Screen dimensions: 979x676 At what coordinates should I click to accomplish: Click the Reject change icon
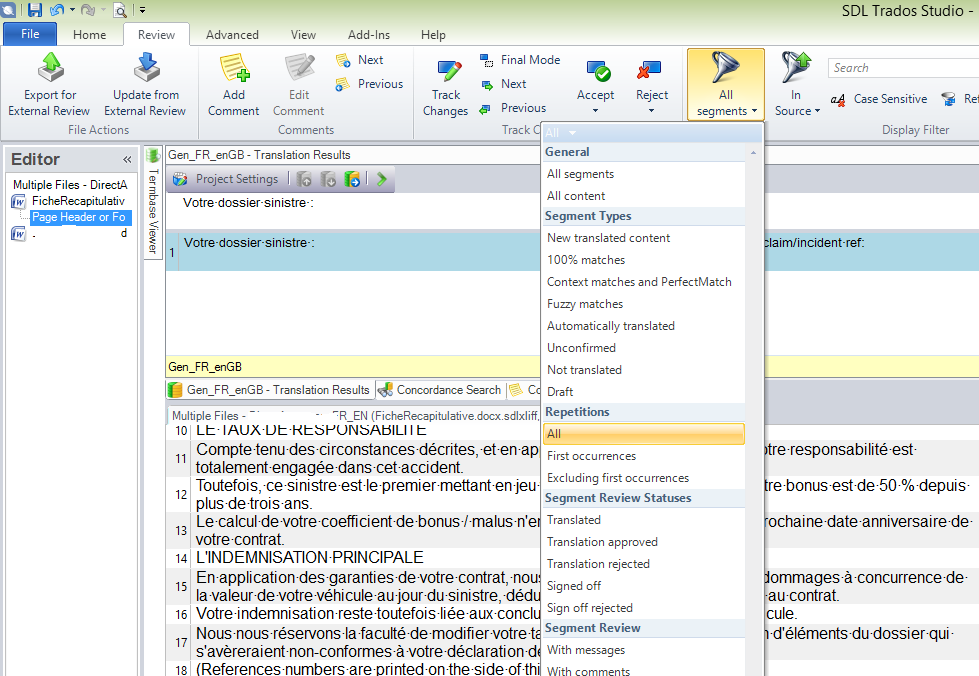click(x=649, y=71)
